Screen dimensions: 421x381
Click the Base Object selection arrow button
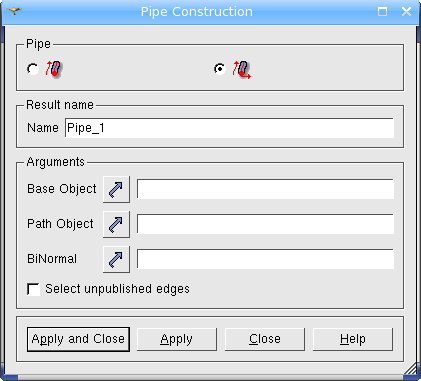pos(116,189)
